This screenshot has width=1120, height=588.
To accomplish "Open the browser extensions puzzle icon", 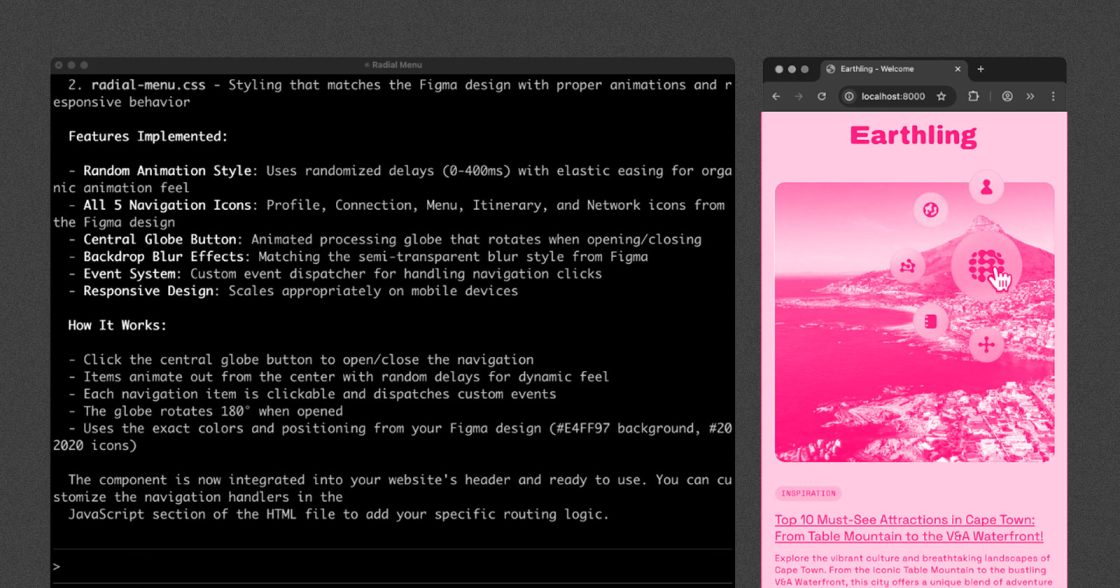I will point(973,96).
